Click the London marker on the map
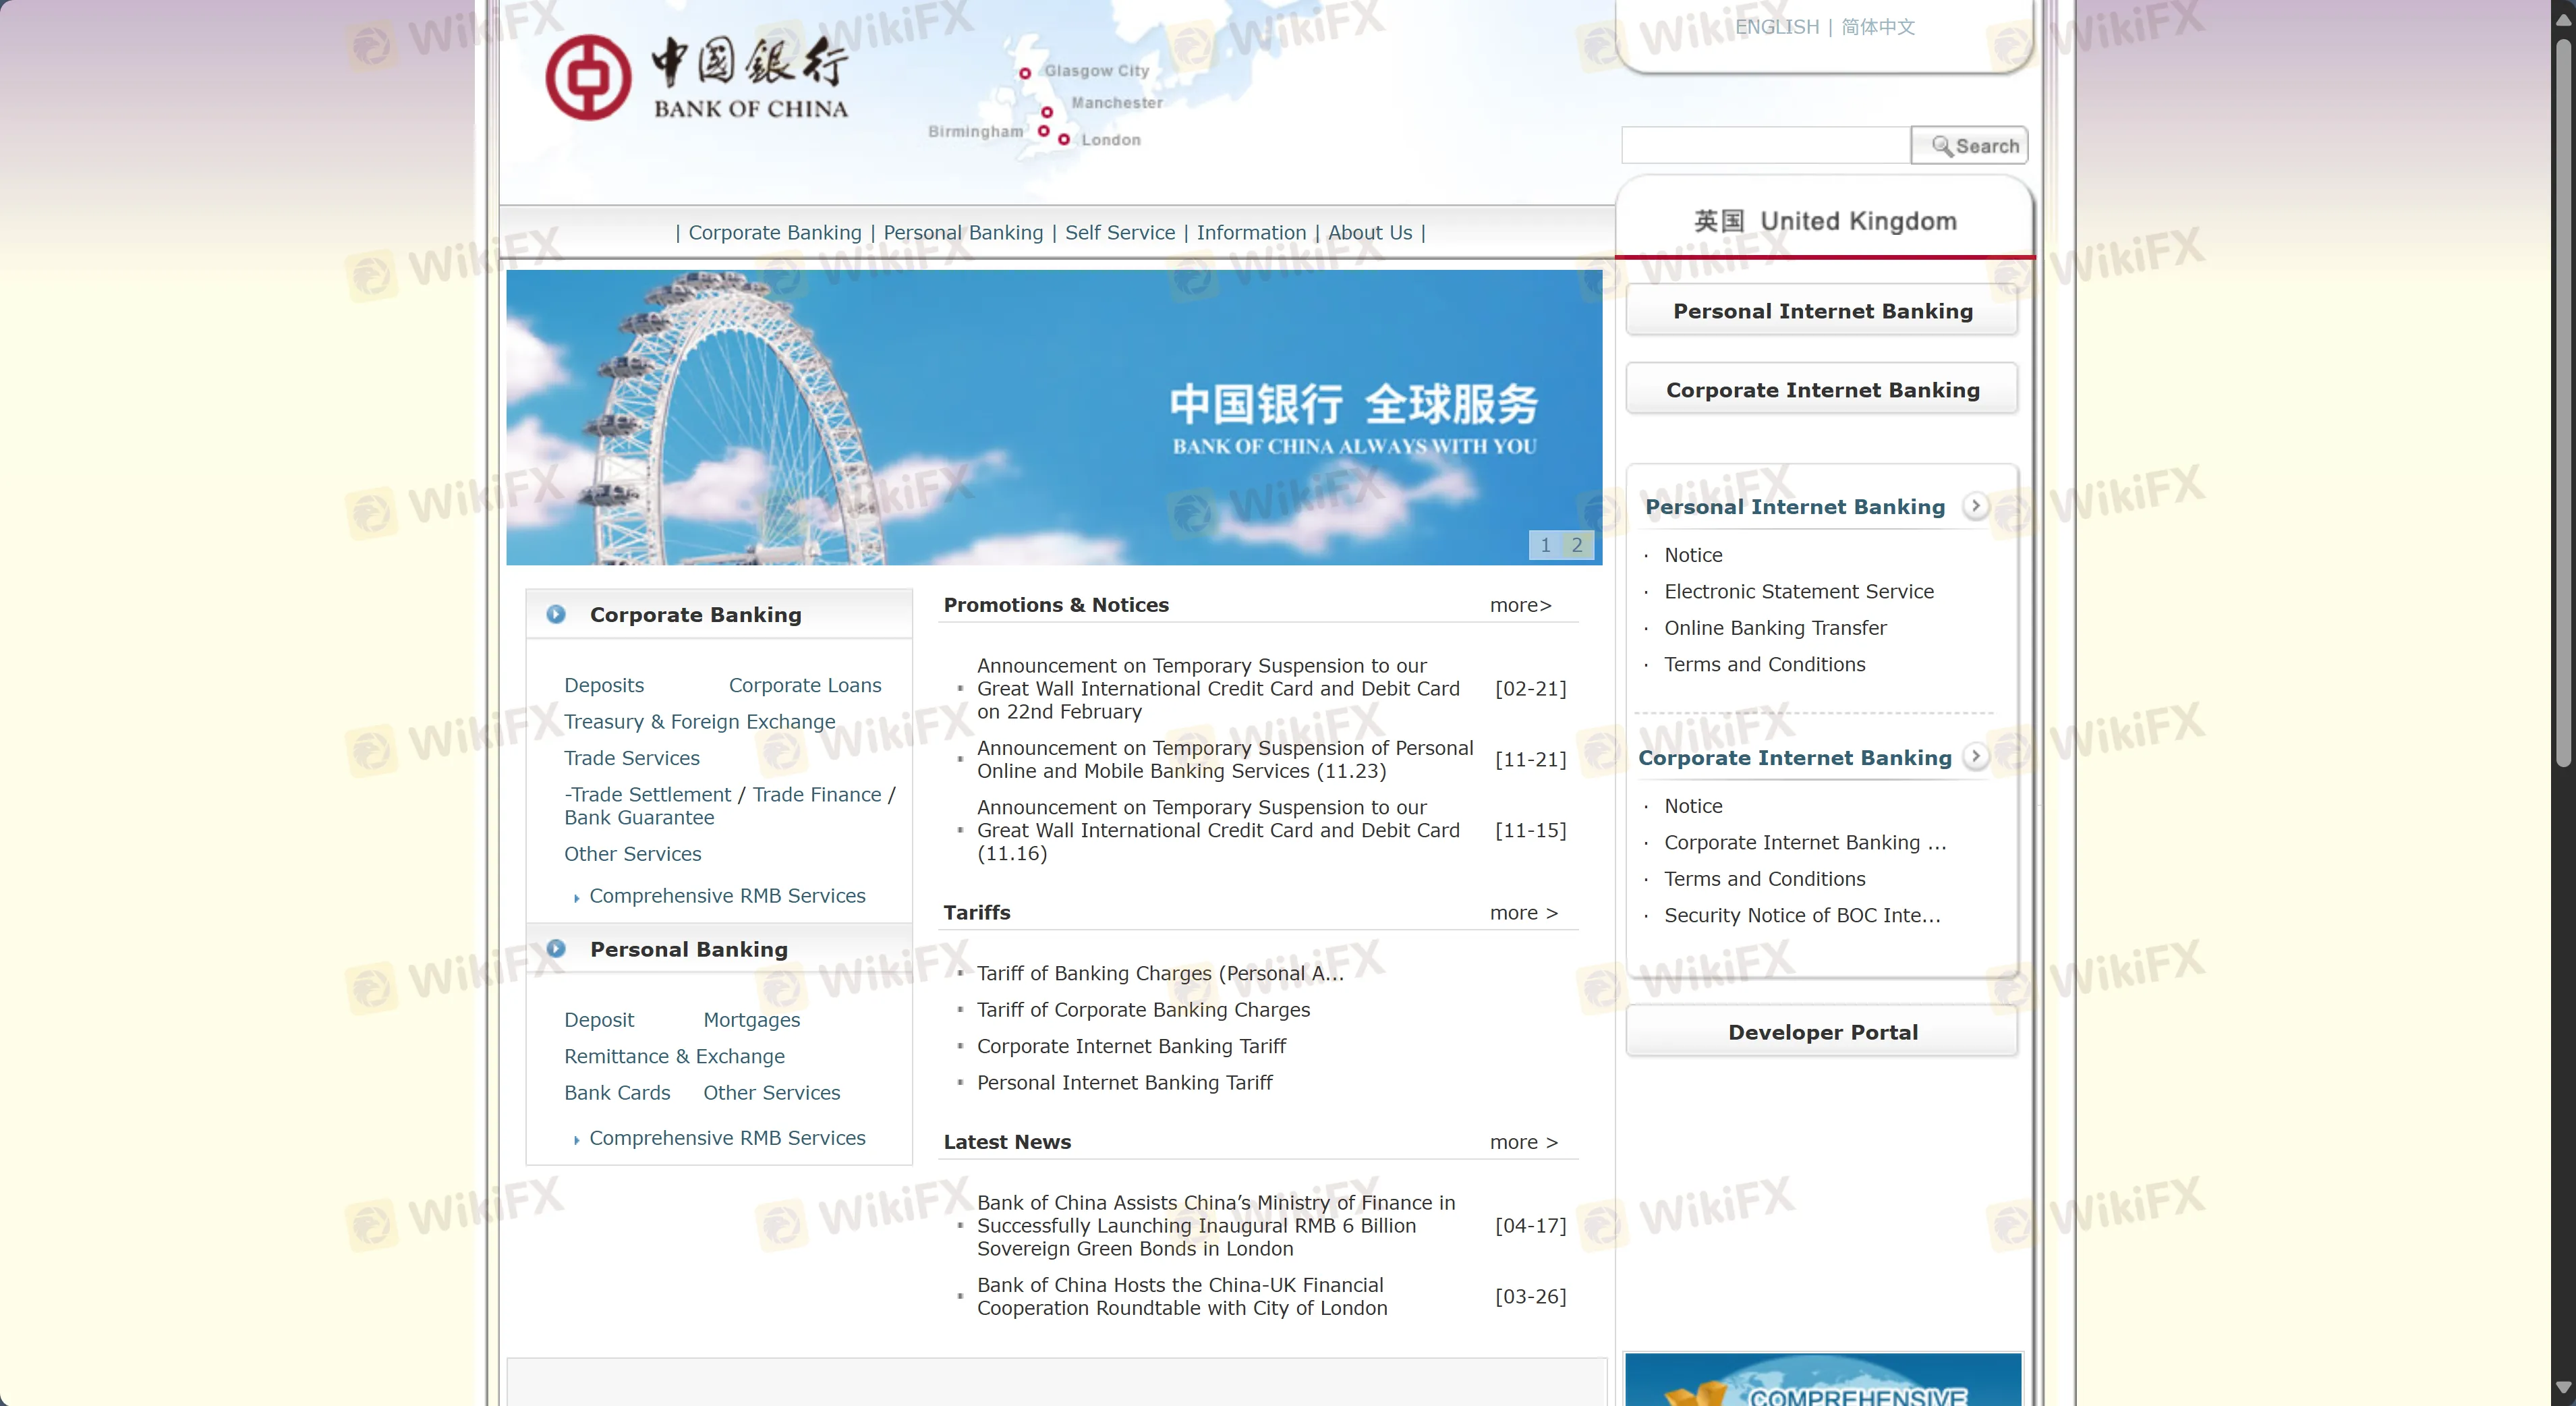Viewport: 2576px width, 1406px height. click(x=1064, y=140)
